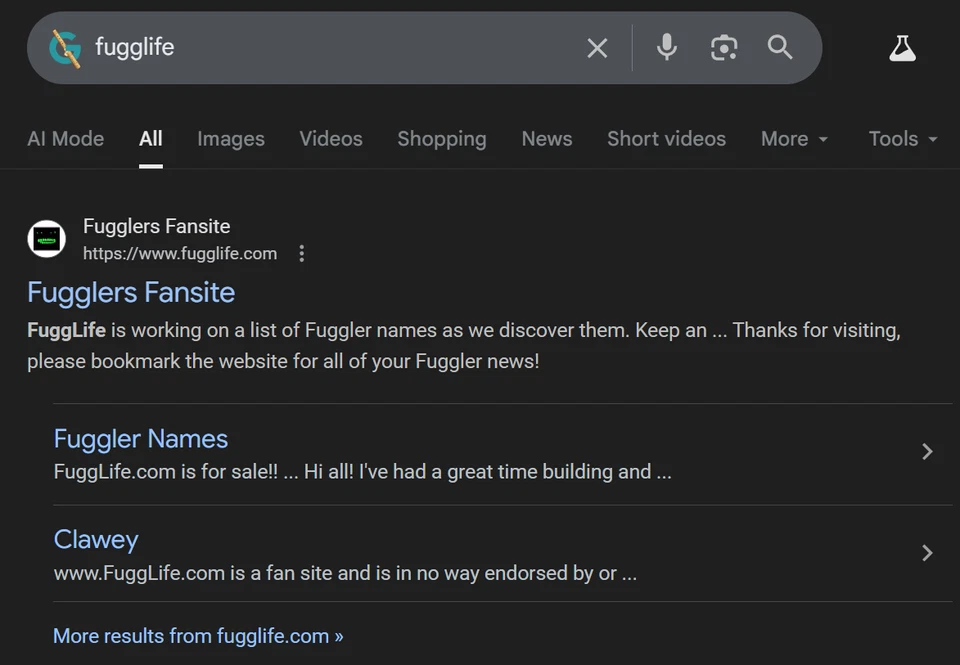Open the Fuggler Names sitelink
This screenshot has width=960, height=665.
coord(141,439)
